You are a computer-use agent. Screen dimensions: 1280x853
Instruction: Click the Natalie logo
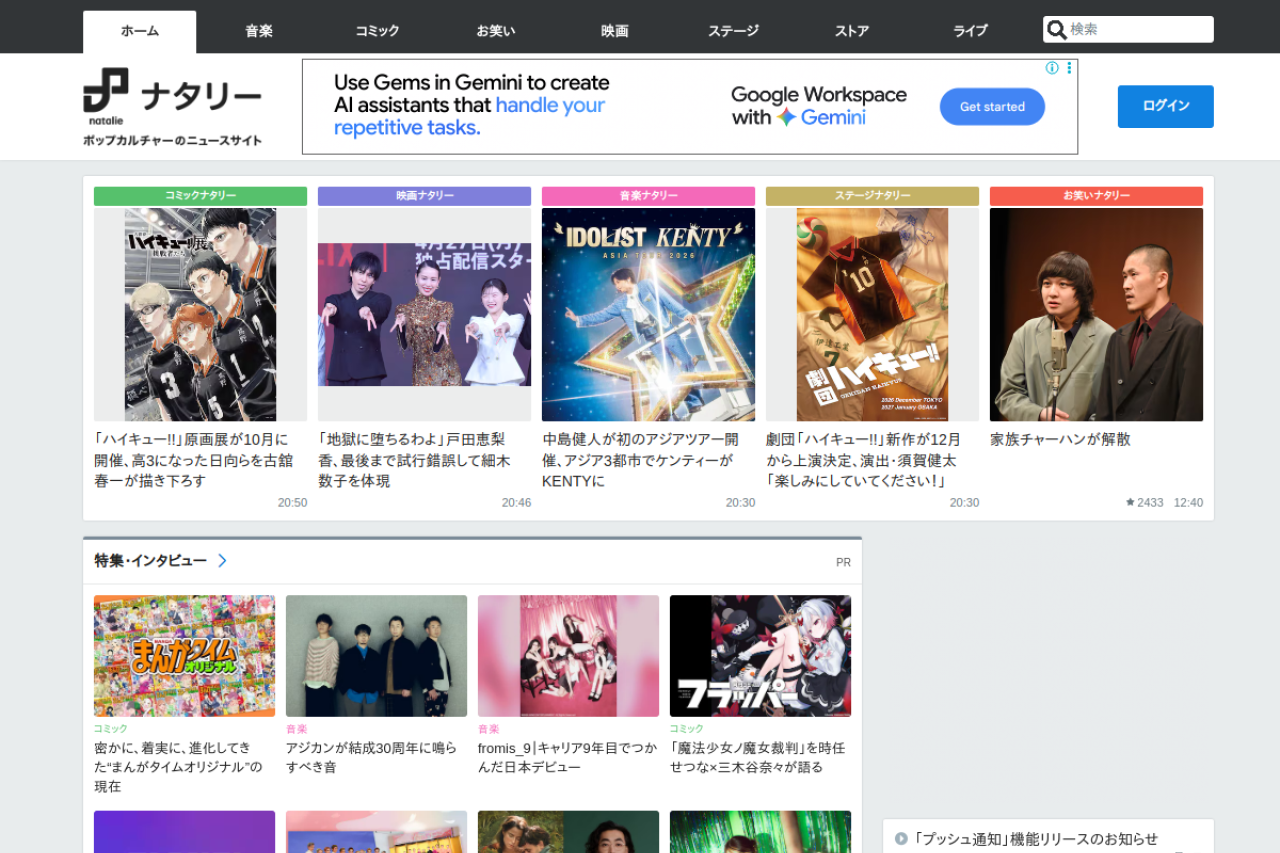(172, 96)
